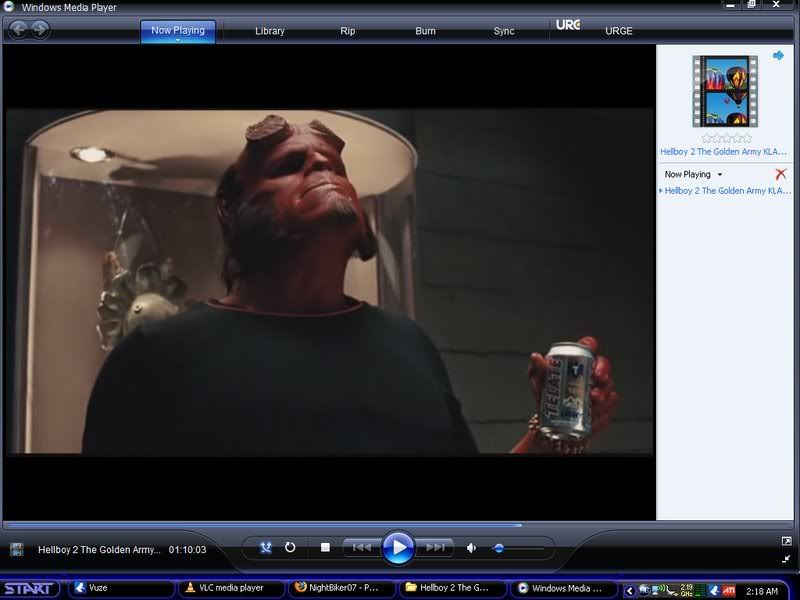Screen dimensions: 800x600
Task: Click the Forward navigation arrow
Action: (x=40, y=30)
